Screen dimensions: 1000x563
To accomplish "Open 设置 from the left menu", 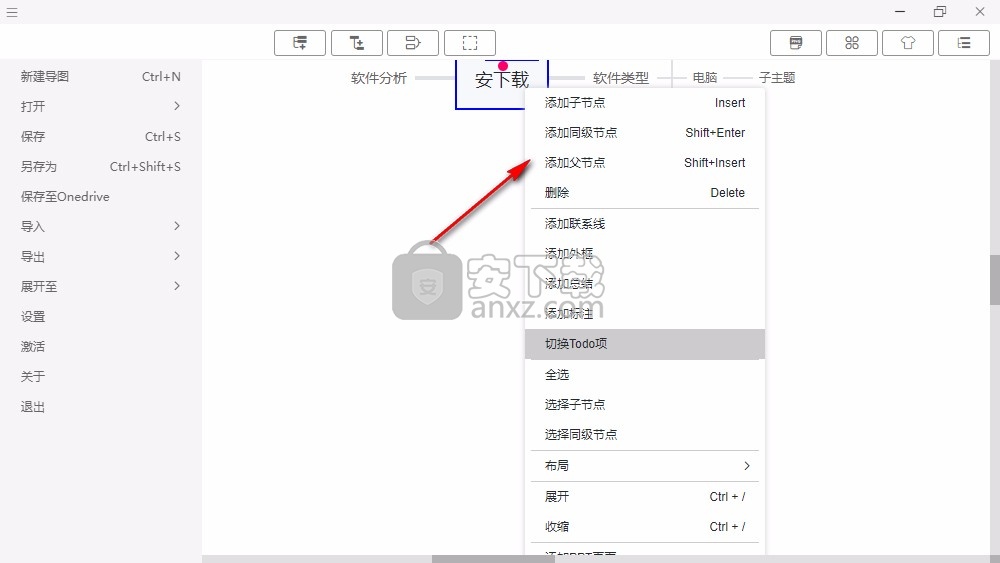I will (100, 316).
